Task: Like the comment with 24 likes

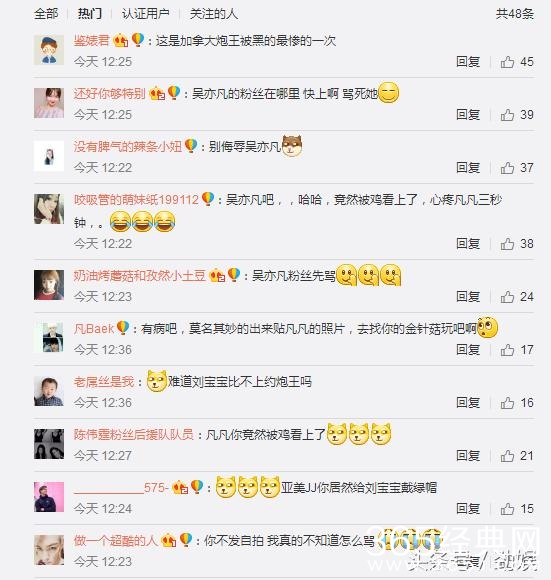Action: point(507,297)
